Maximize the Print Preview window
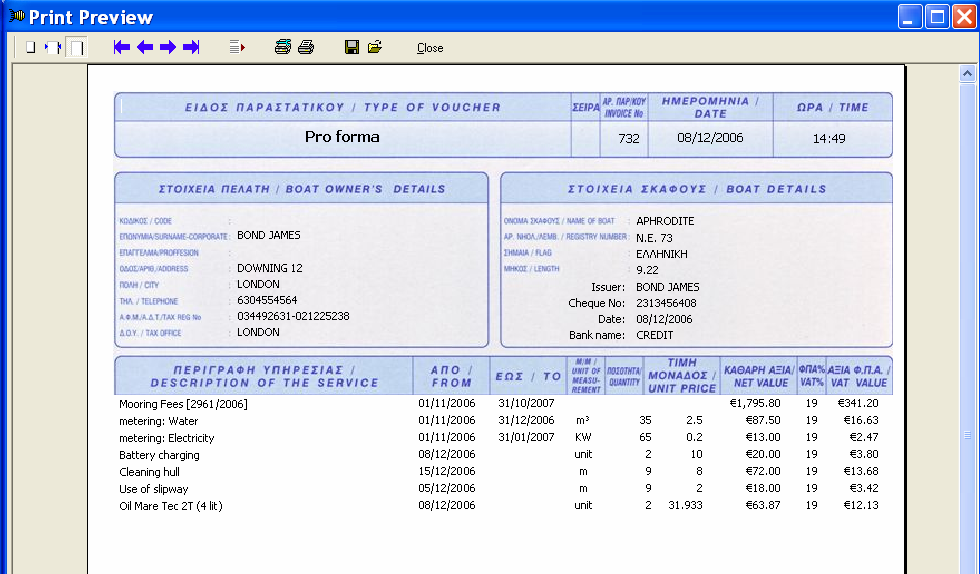 coord(938,17)
